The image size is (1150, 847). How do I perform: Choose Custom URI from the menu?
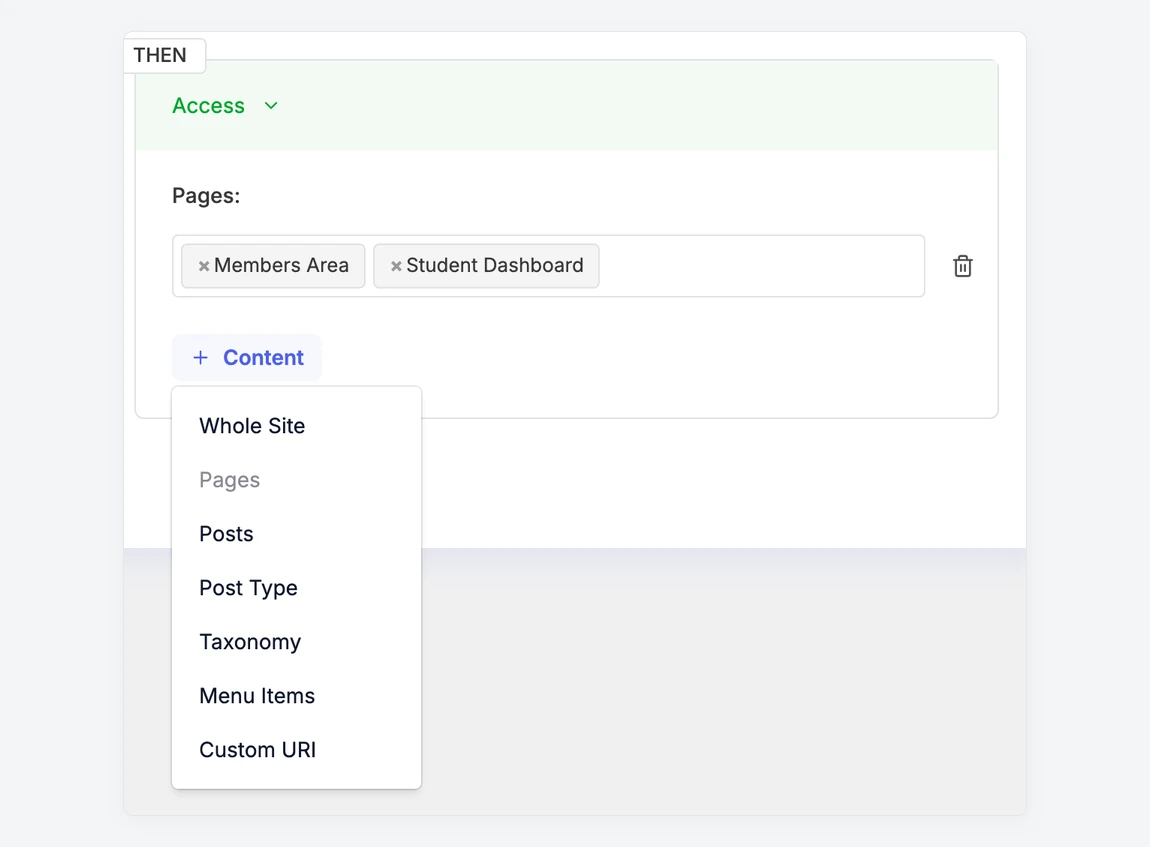pos(296,749)
